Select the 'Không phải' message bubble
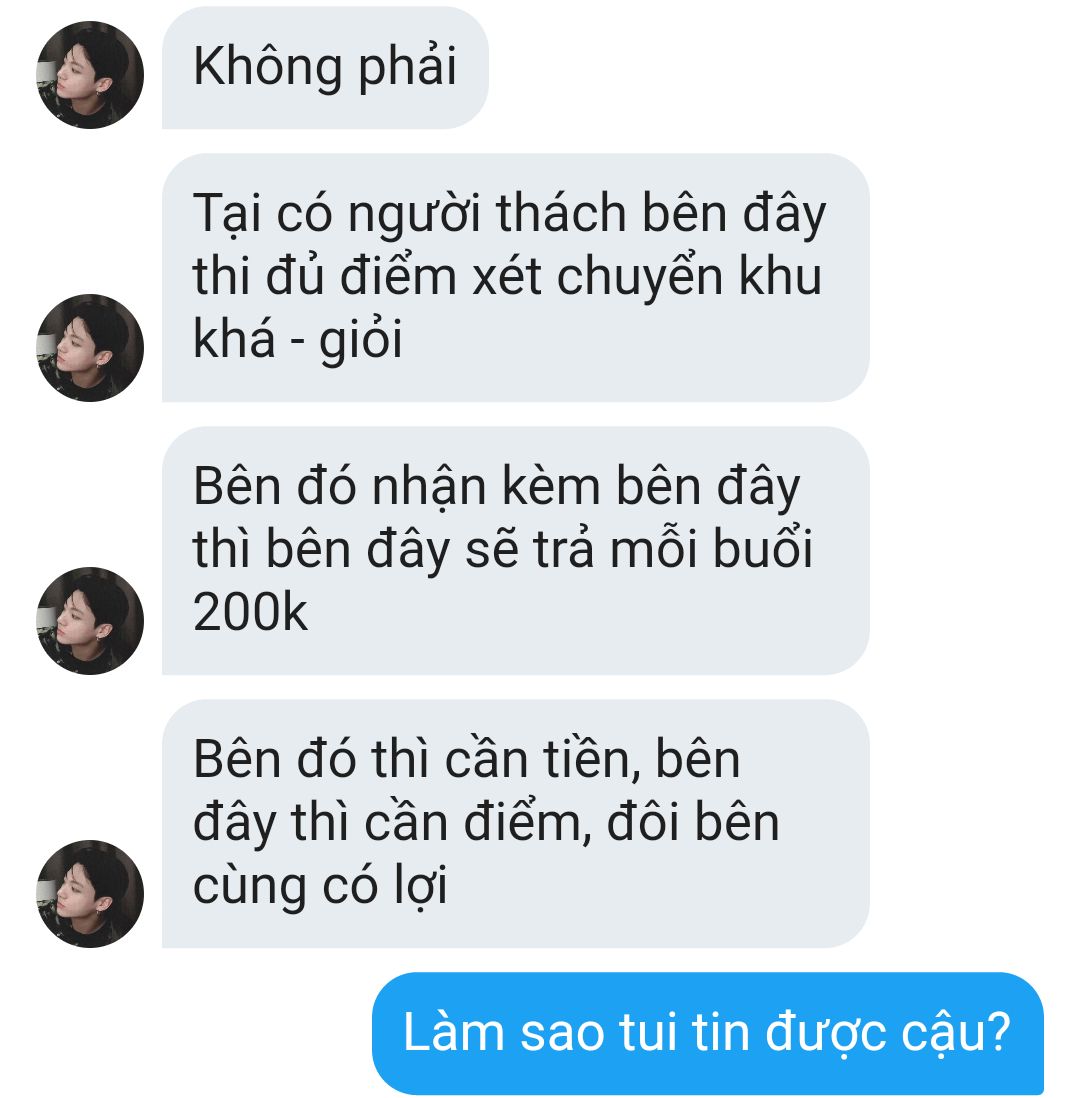The width and height of the screenshot is (1080, 1098). tap(325, 68)
